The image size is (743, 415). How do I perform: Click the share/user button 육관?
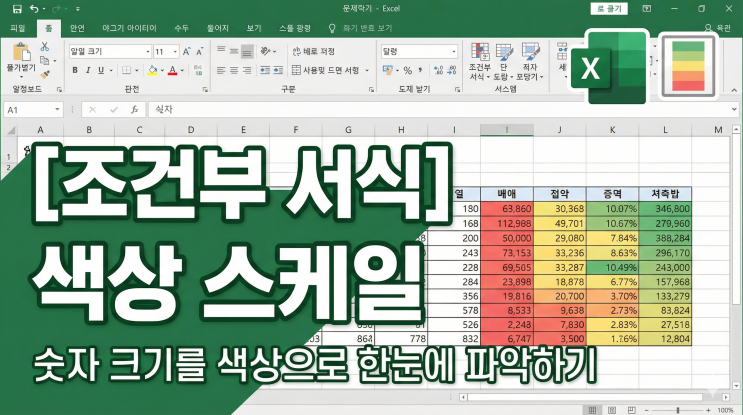(x=717, y=28)
